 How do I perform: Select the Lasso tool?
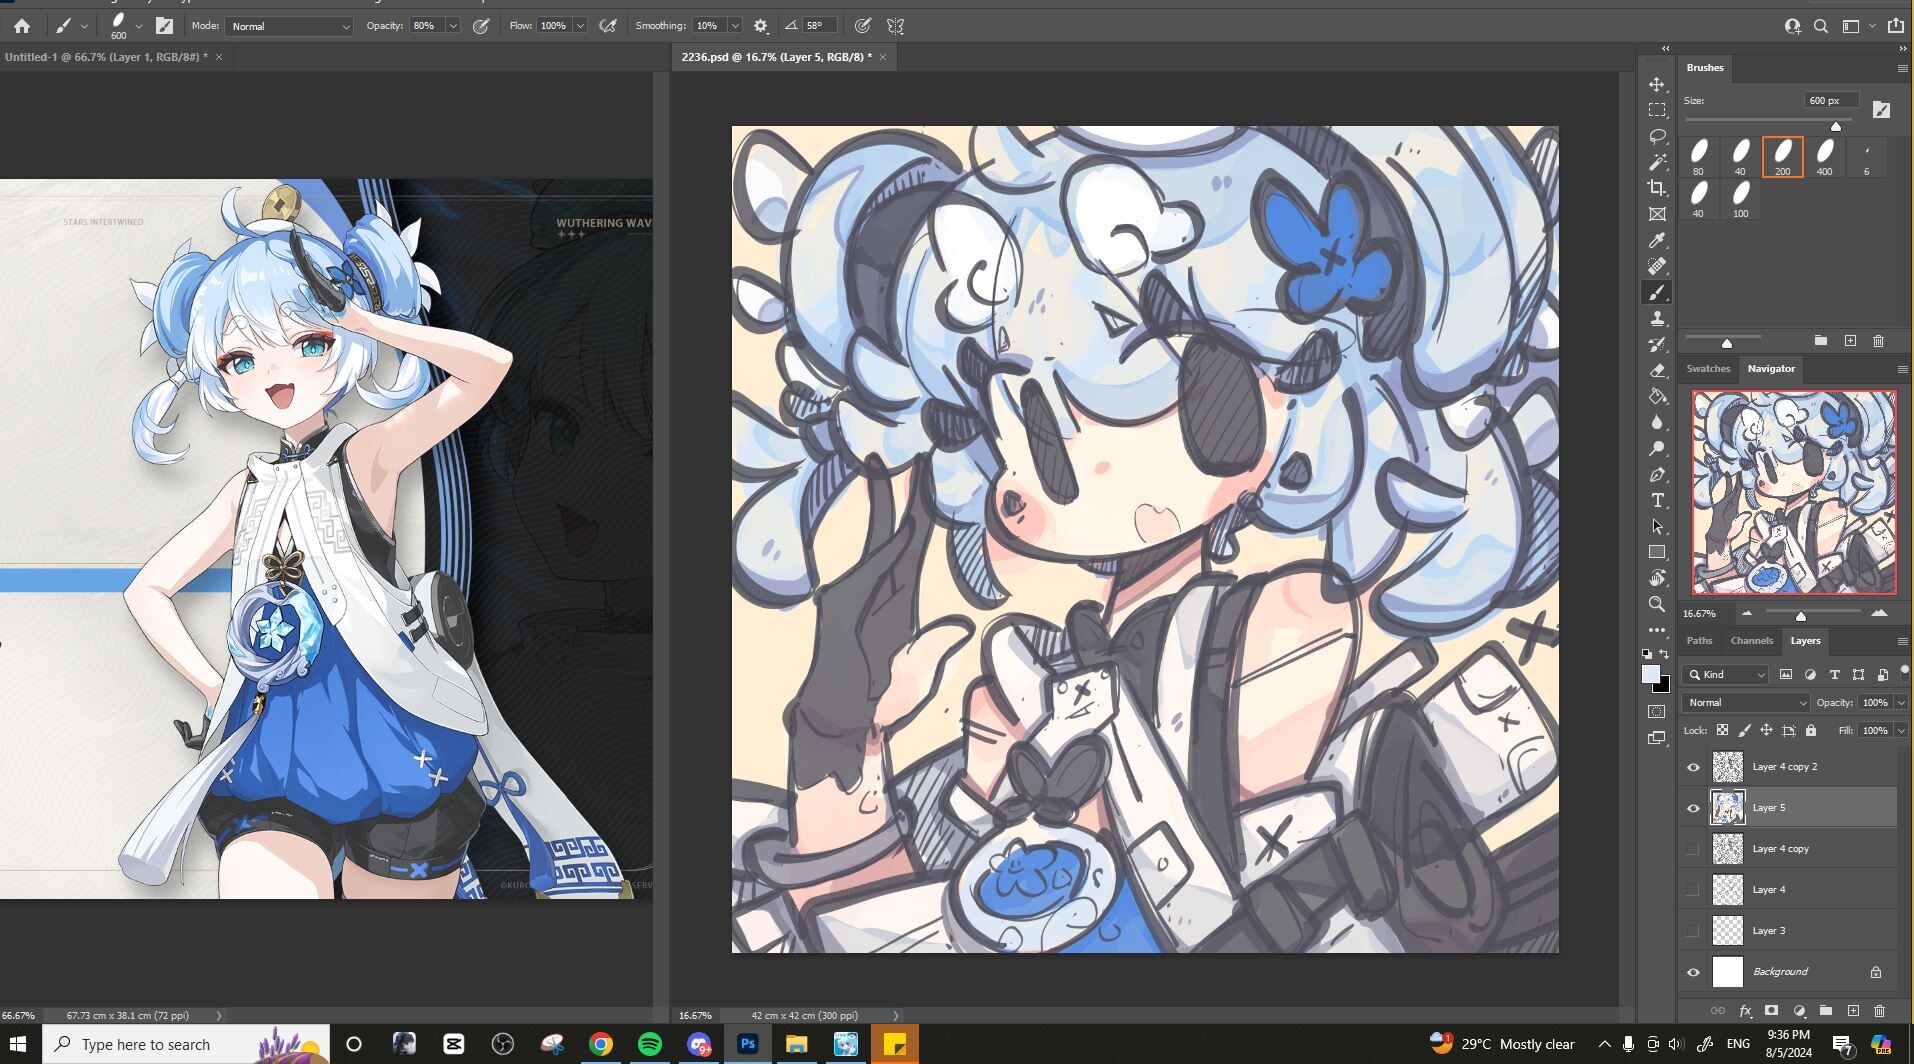point(1657,136)
